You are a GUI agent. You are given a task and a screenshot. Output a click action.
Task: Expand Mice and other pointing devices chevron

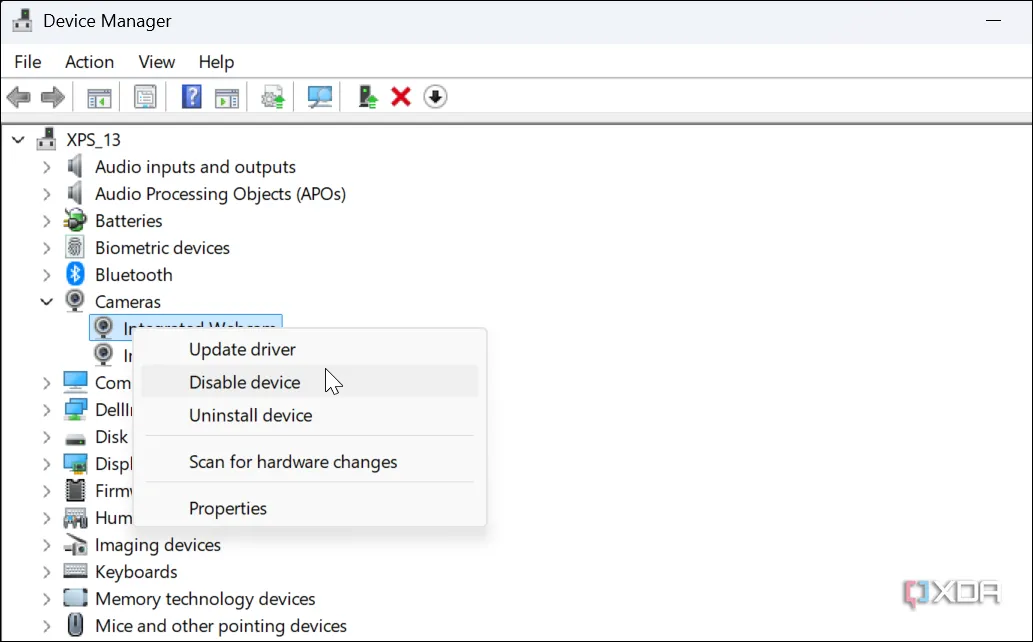(x=46, y=627)
